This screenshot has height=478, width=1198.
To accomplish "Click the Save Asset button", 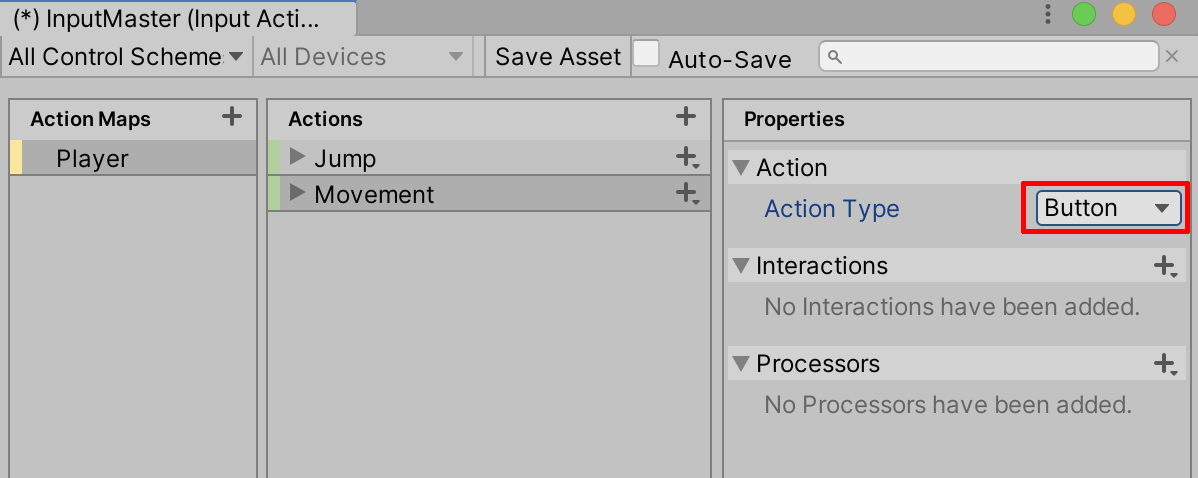I will (558, 57).
